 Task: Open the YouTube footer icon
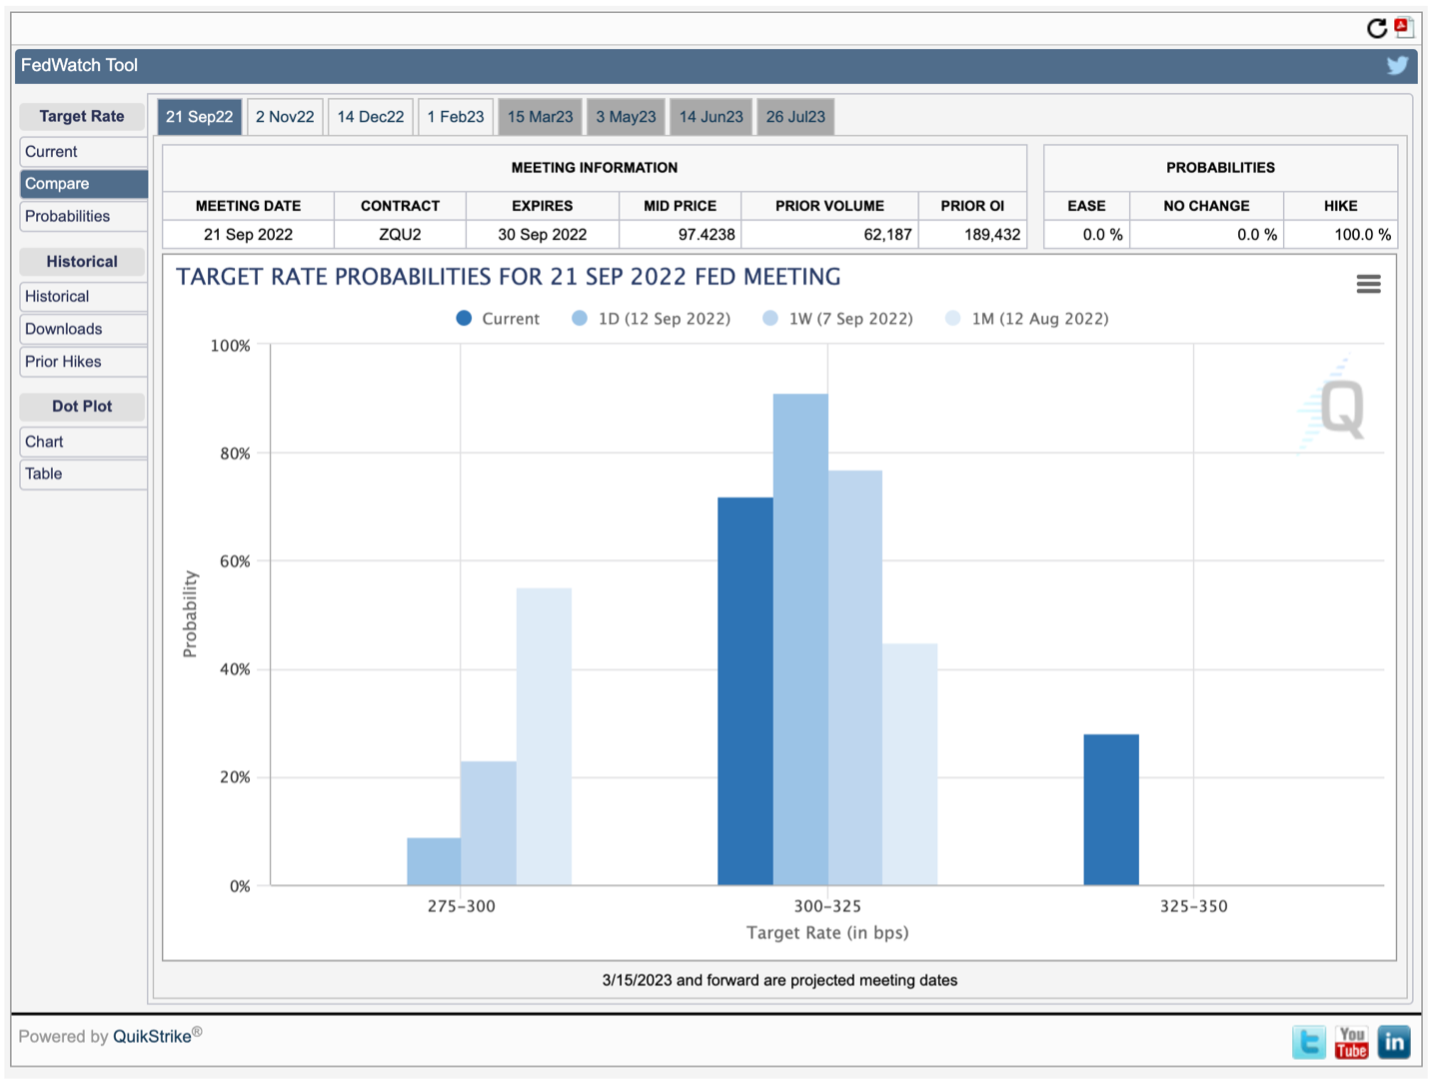[x=1351, y=1042]
